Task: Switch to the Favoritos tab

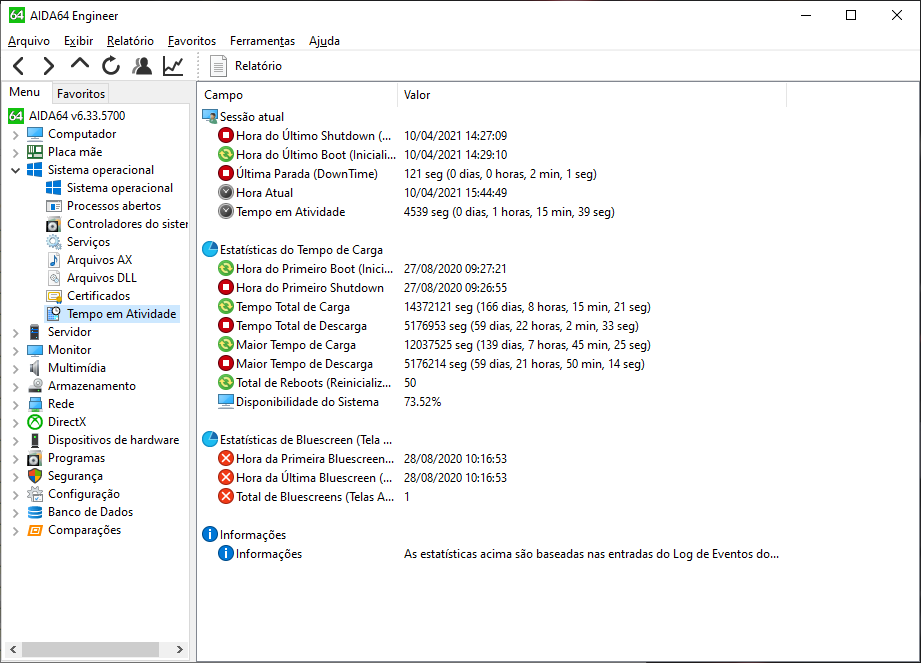Action: point(80,93)
